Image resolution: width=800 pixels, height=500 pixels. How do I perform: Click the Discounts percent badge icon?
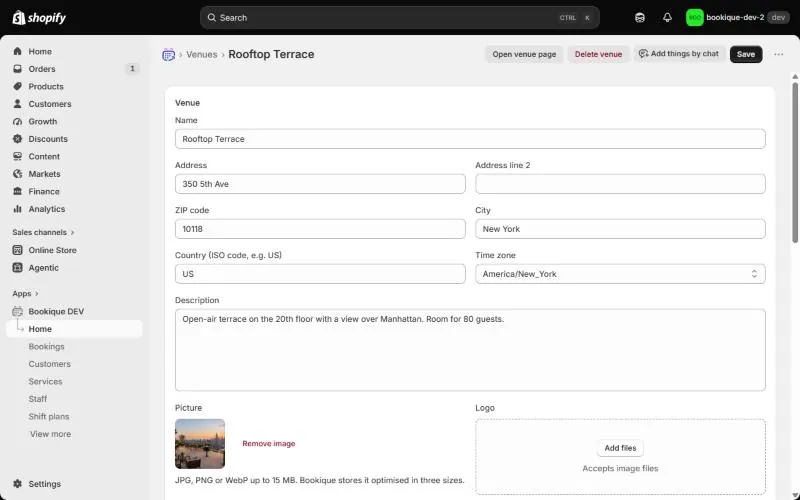point(18,139)
